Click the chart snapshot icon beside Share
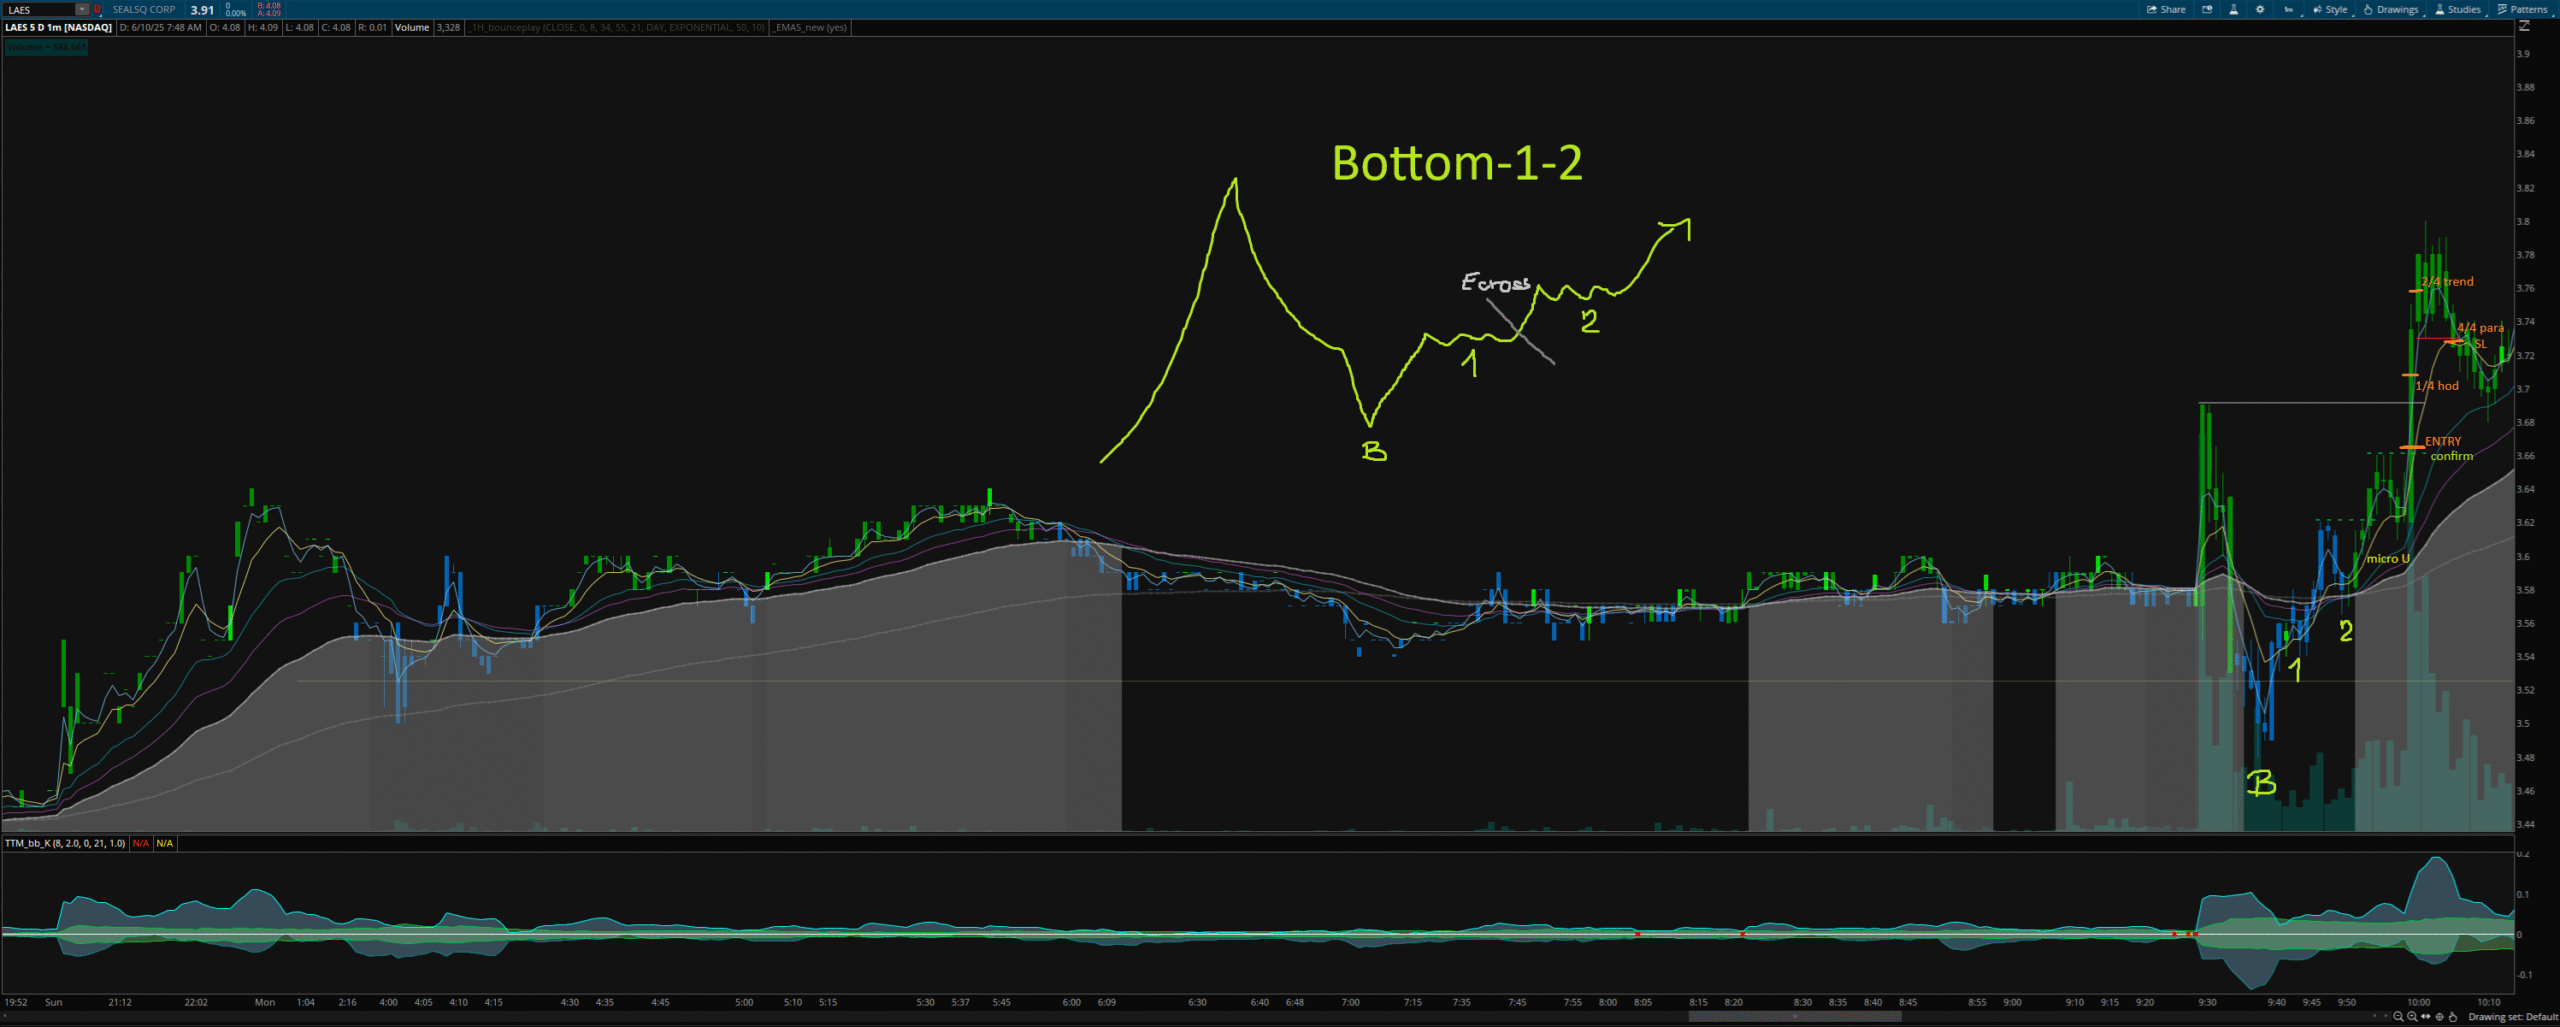2560x1027 pixels. pos(2207,9)
